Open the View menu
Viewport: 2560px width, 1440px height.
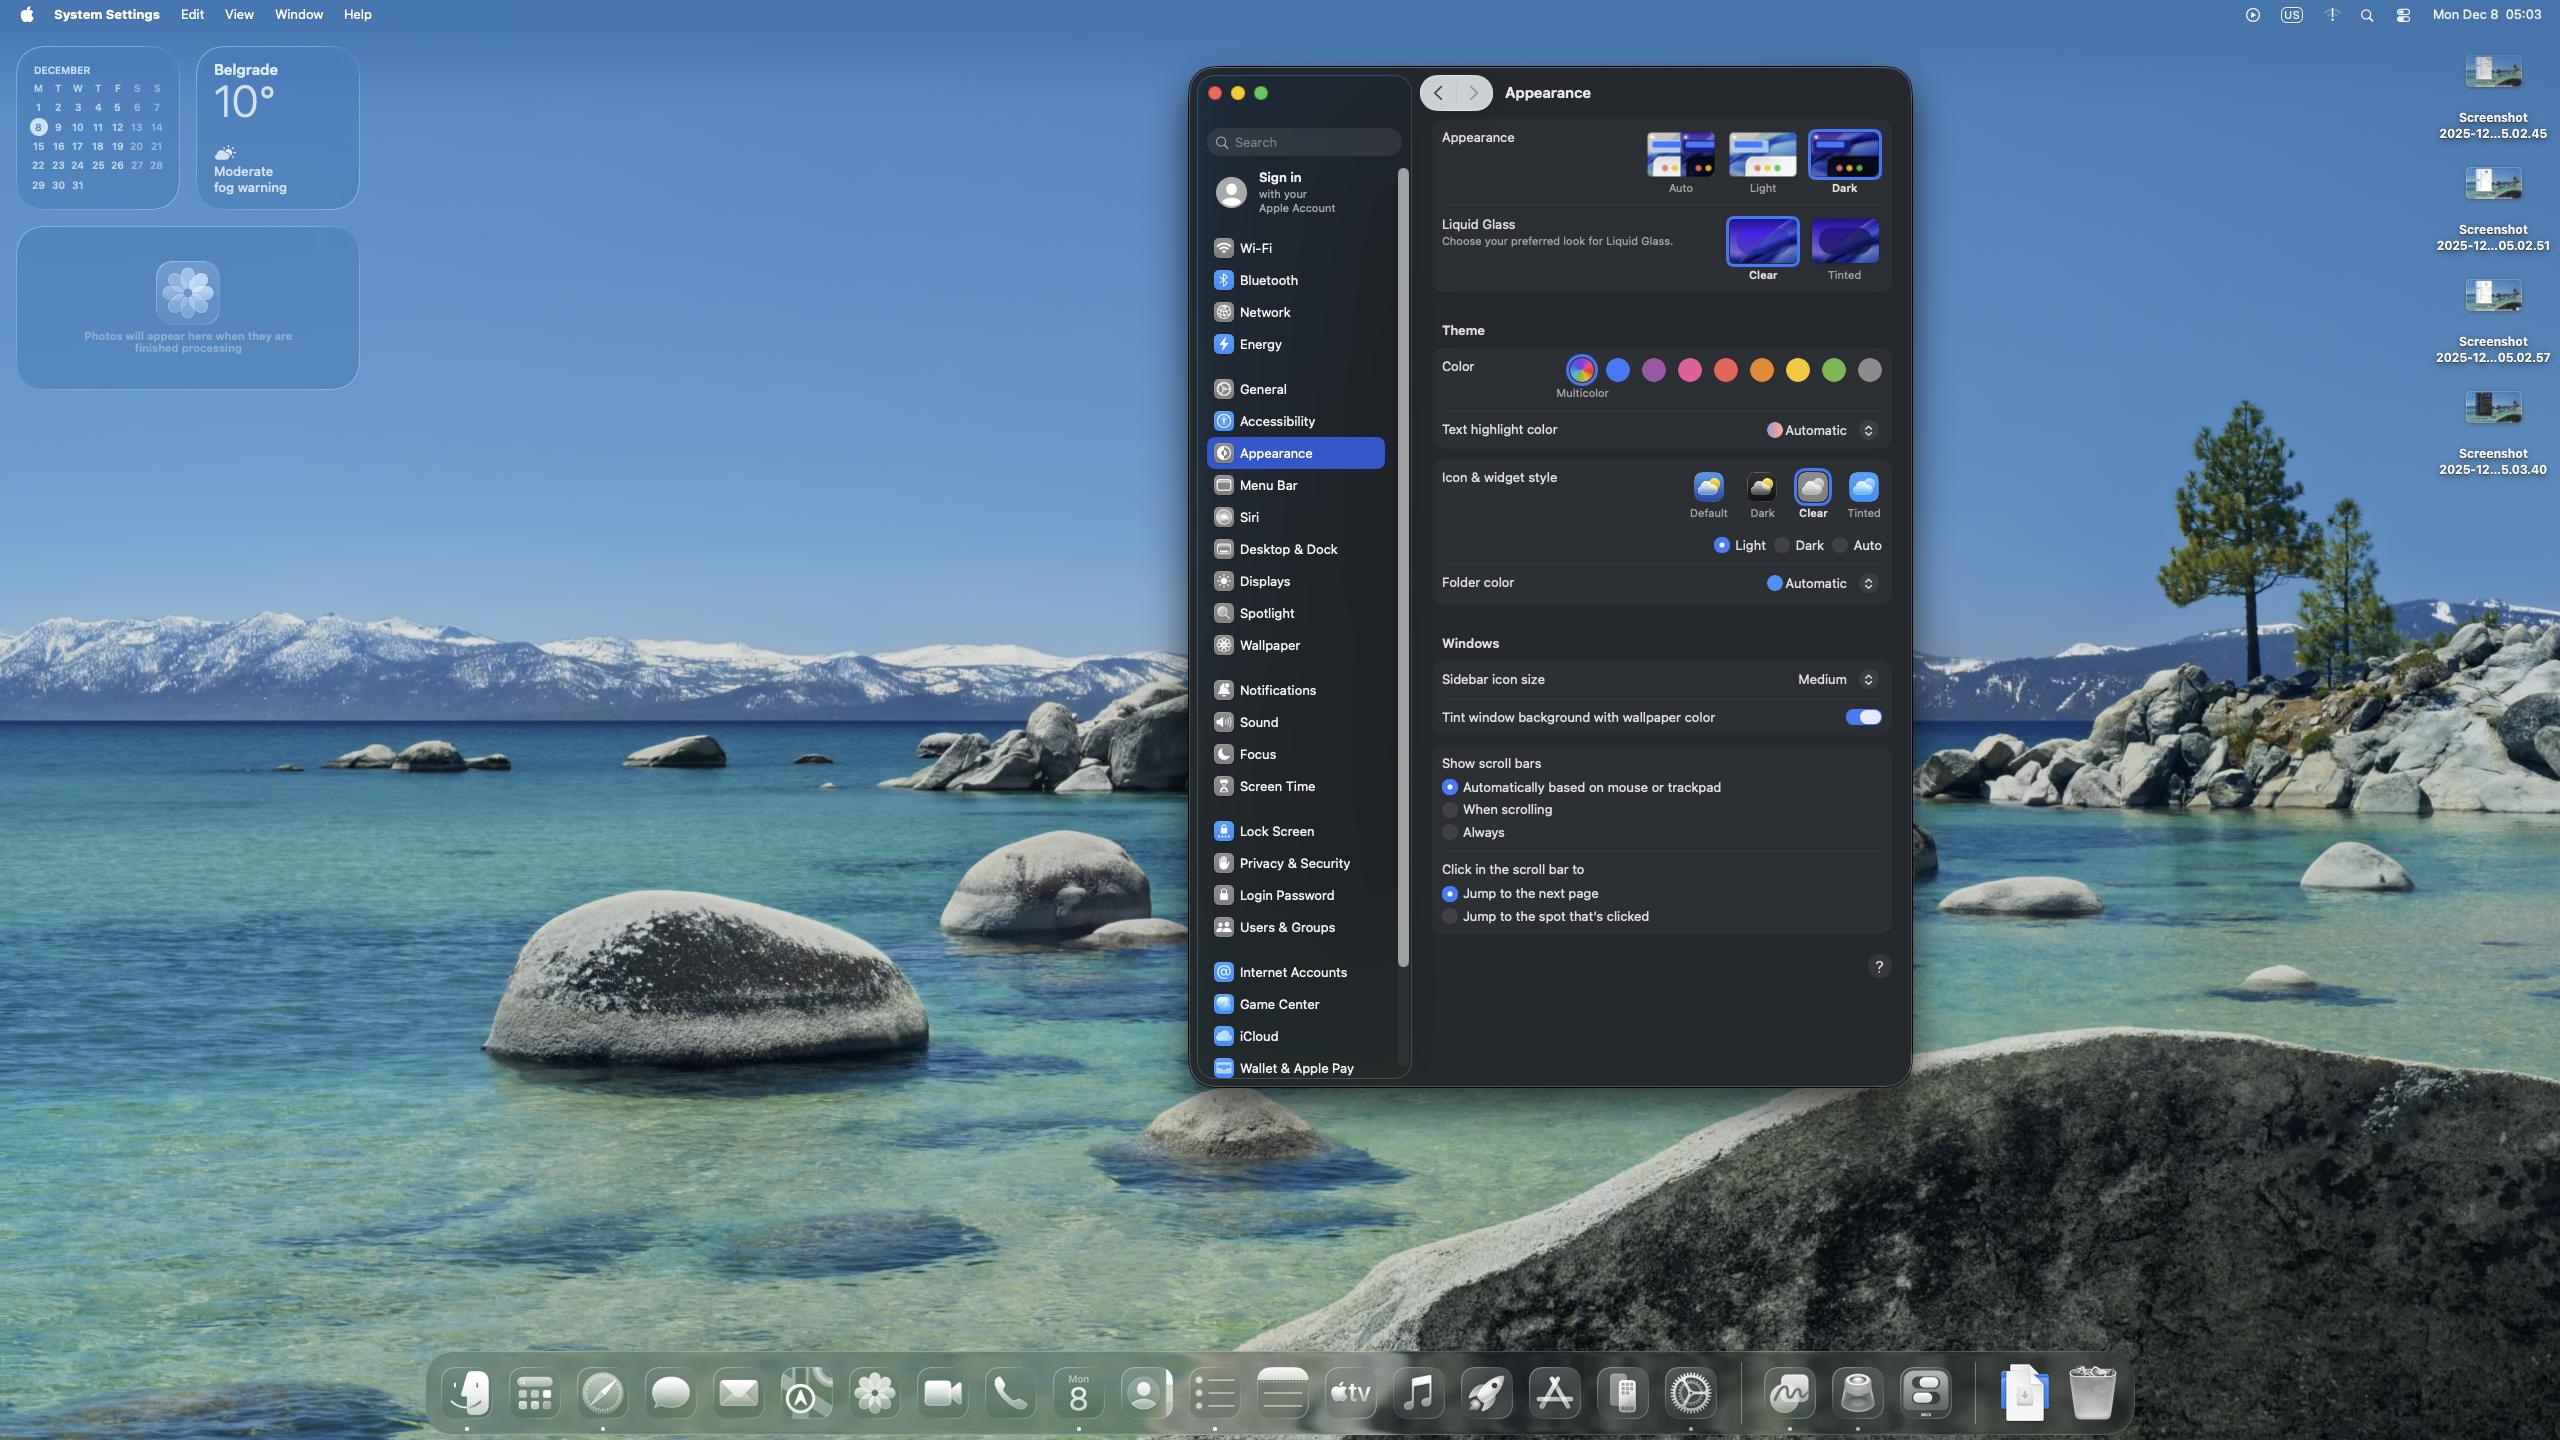[238, 15]
